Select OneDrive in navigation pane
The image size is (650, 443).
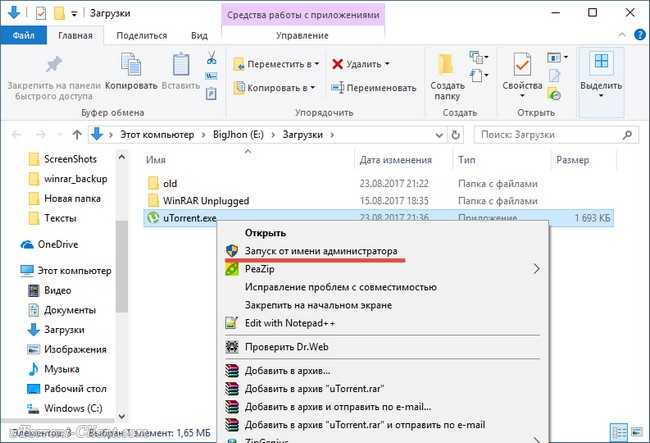tap(58, 244)
